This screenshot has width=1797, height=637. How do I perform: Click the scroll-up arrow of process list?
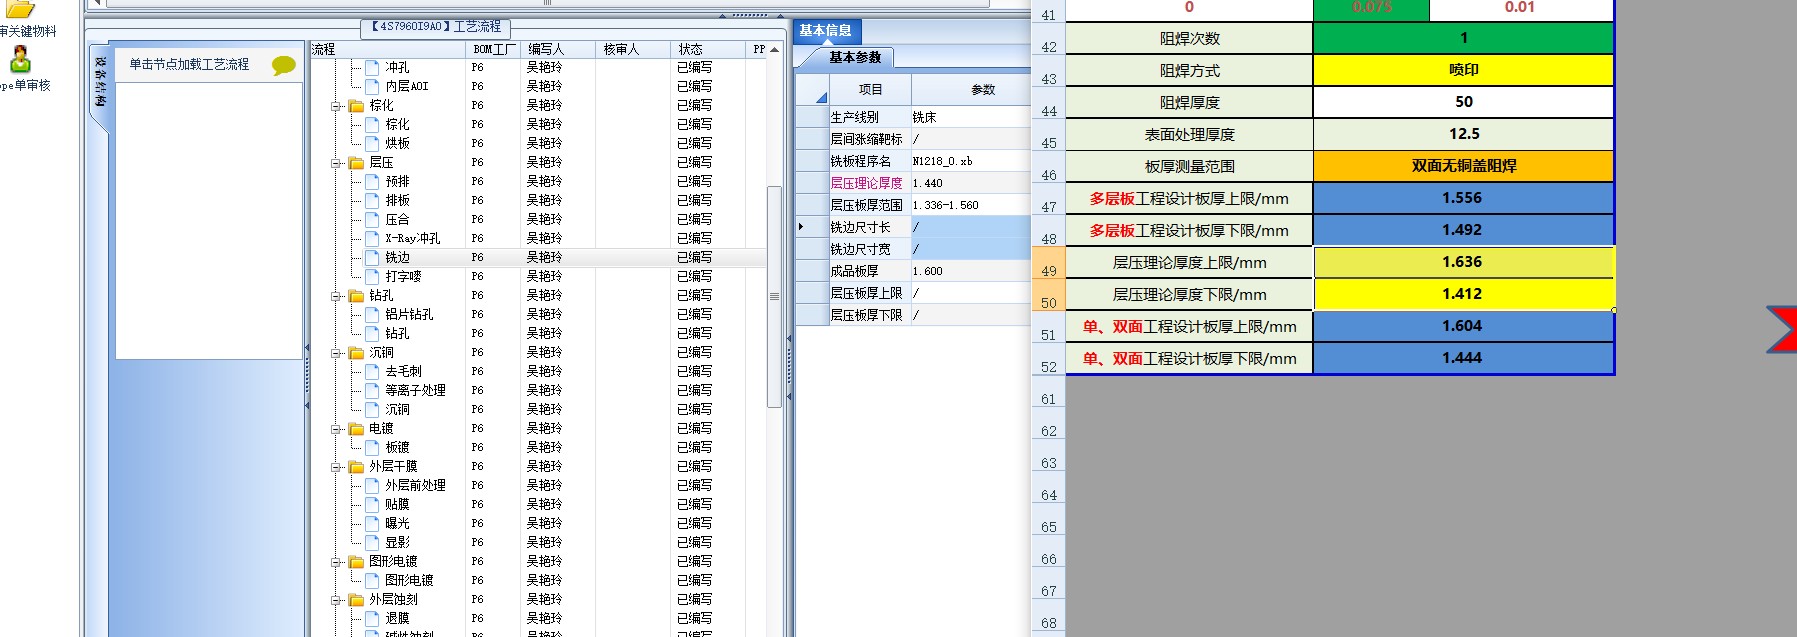point(774,49)
